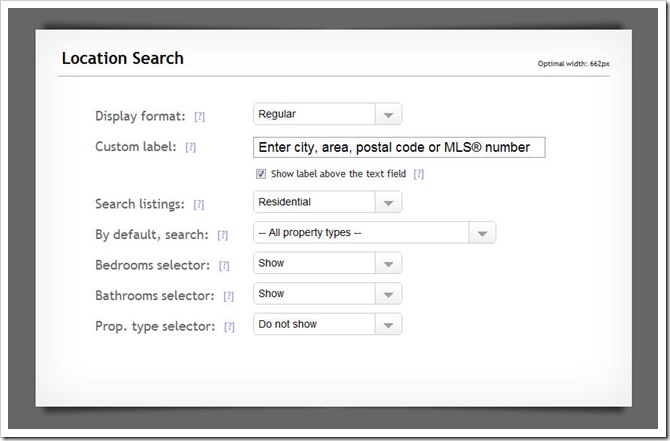Click the Show label above the text field text
The height and width of the screenshot is (441, 670).
pyautogui.click(x=338, y=174)
